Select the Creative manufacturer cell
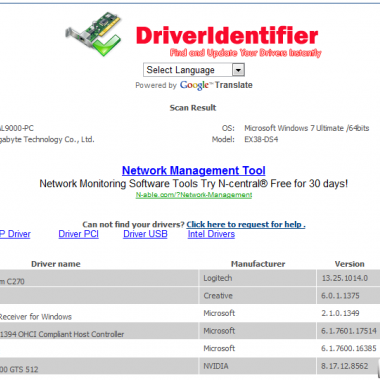380x380 pixels. (x=257, y=296)
